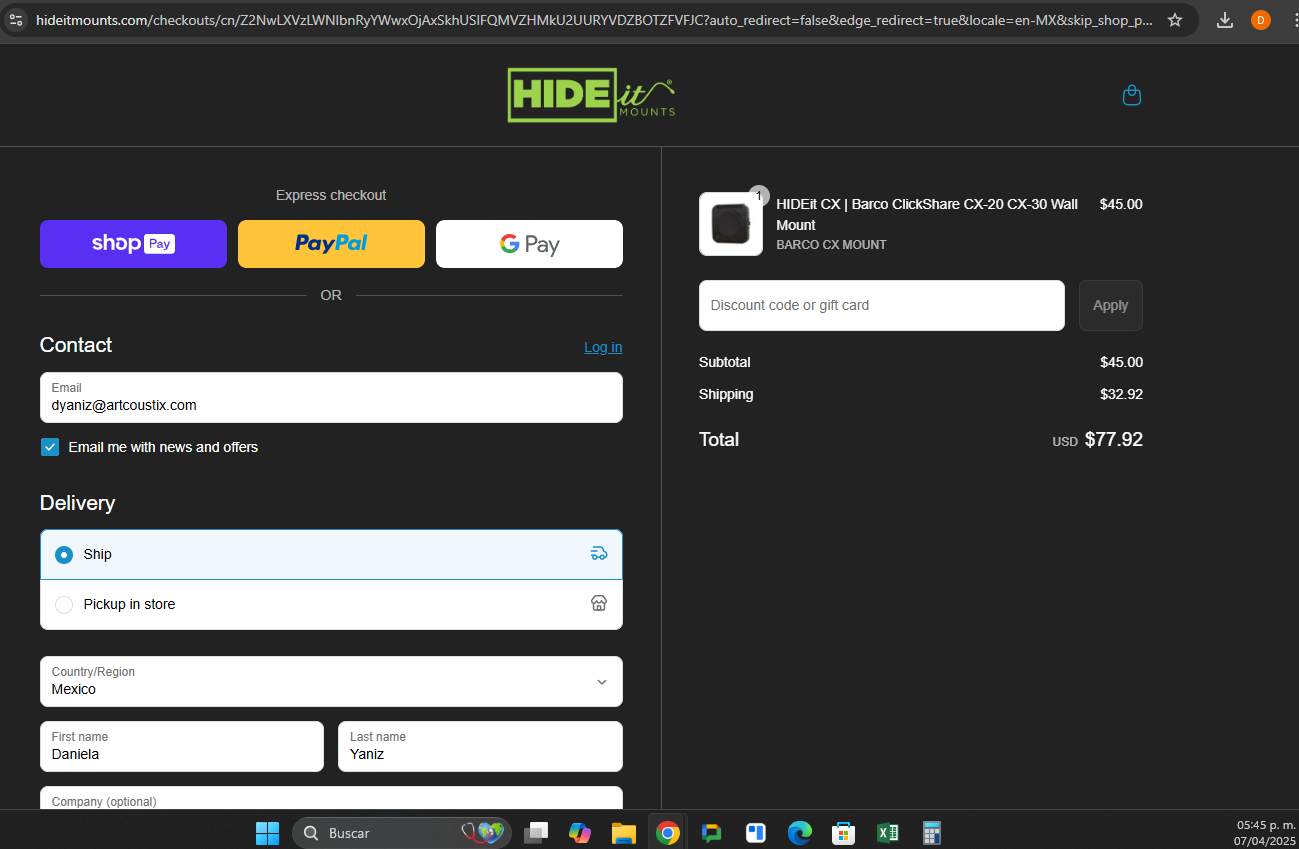The height and width of the screenshot is (849, 1299).
Task: Click the Shipping cost $32.92
Action: [x=1121, y=394]
